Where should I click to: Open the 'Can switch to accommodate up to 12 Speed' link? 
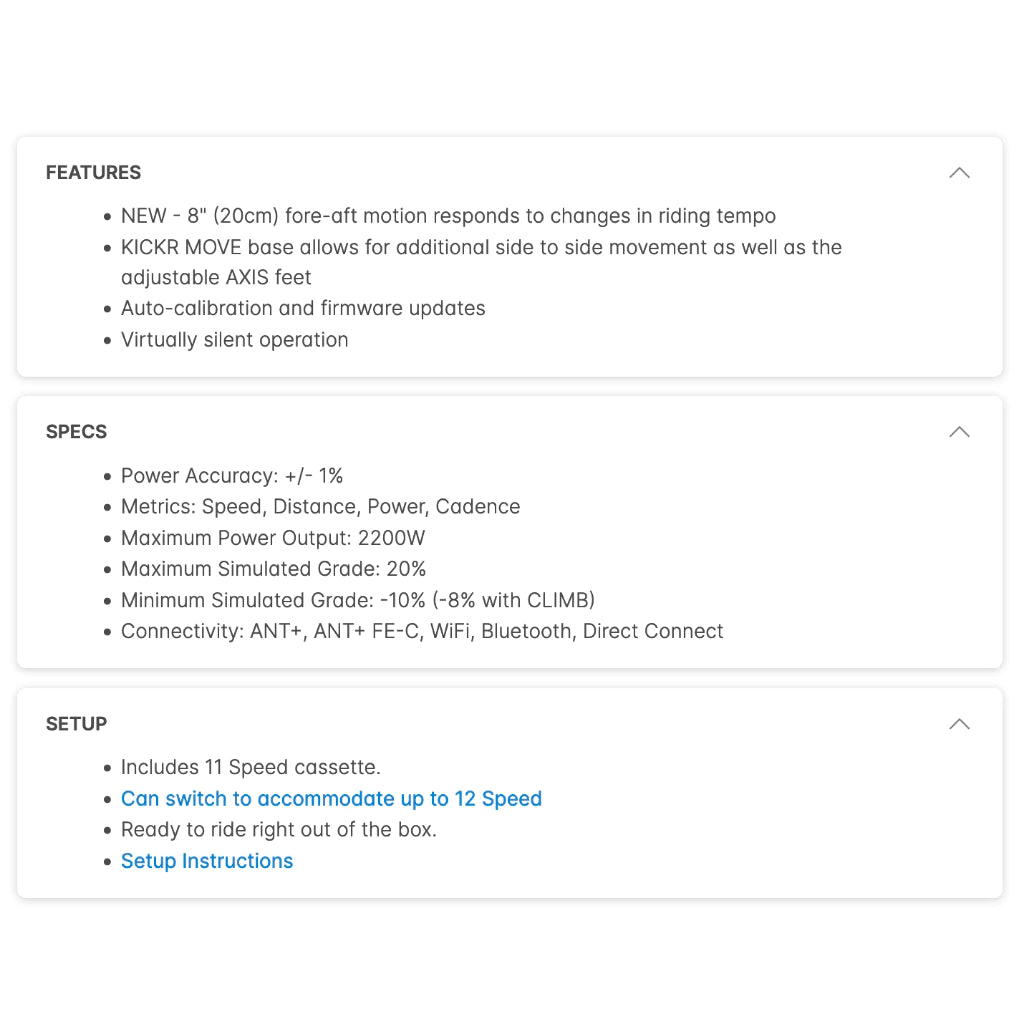[331, 799]
